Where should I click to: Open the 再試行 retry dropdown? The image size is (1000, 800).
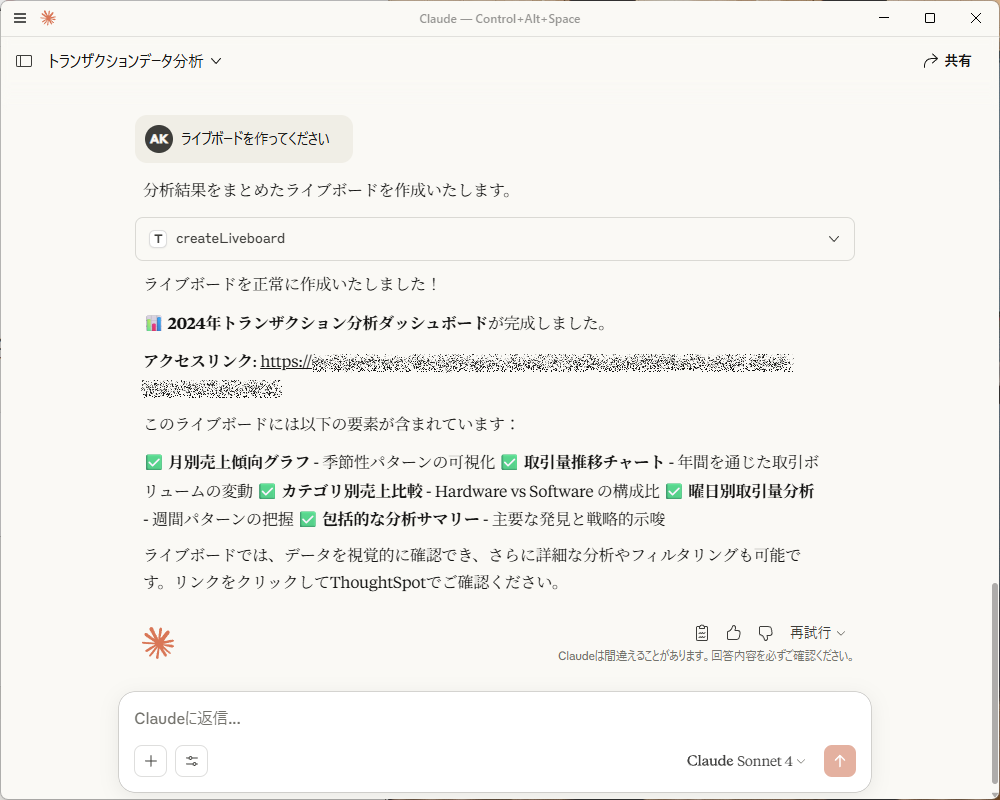click(817, 633)
